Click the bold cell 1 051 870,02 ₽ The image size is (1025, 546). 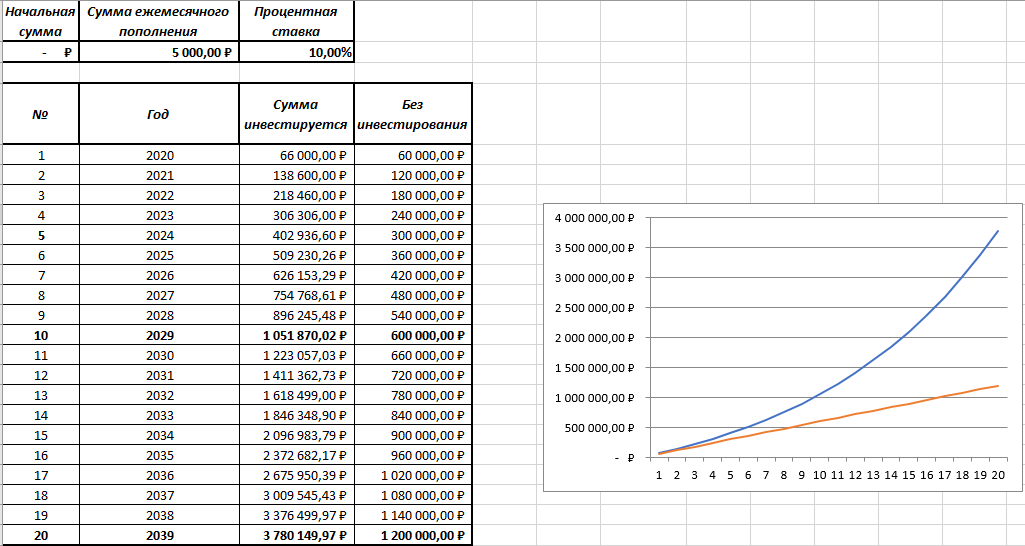click(296, 335)
